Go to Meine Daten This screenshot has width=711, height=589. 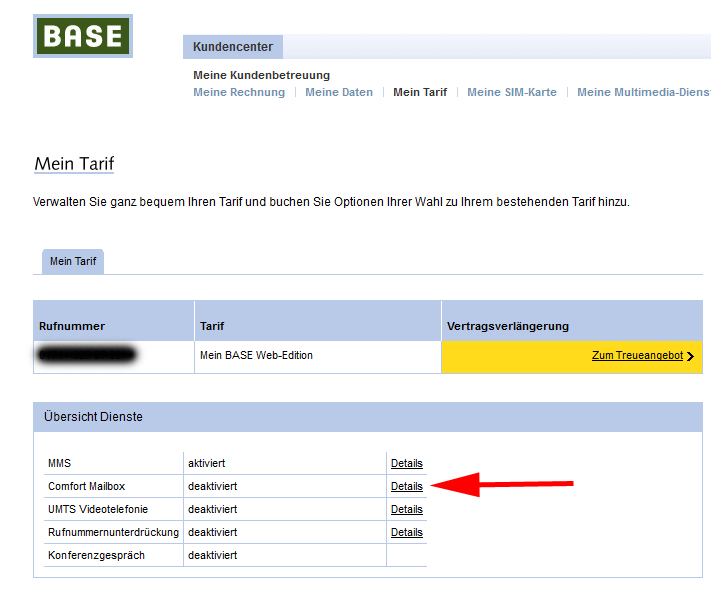click(339, 92)
